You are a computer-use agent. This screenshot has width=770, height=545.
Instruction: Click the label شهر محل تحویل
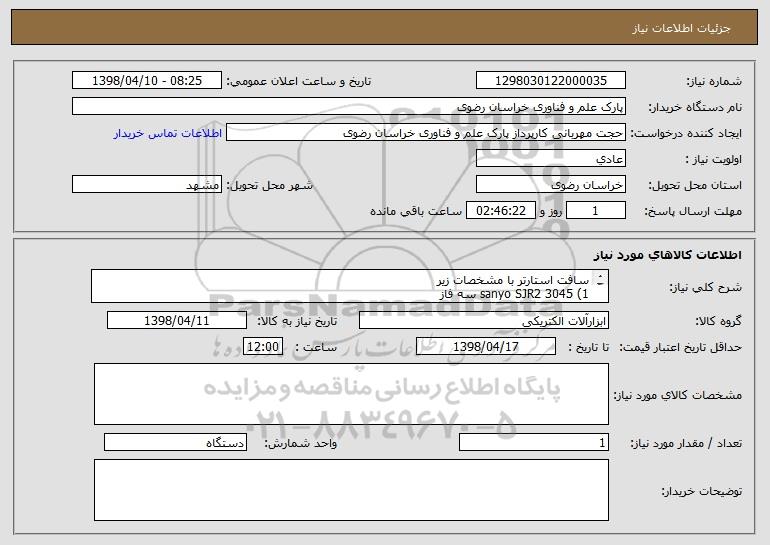(269, 185)
